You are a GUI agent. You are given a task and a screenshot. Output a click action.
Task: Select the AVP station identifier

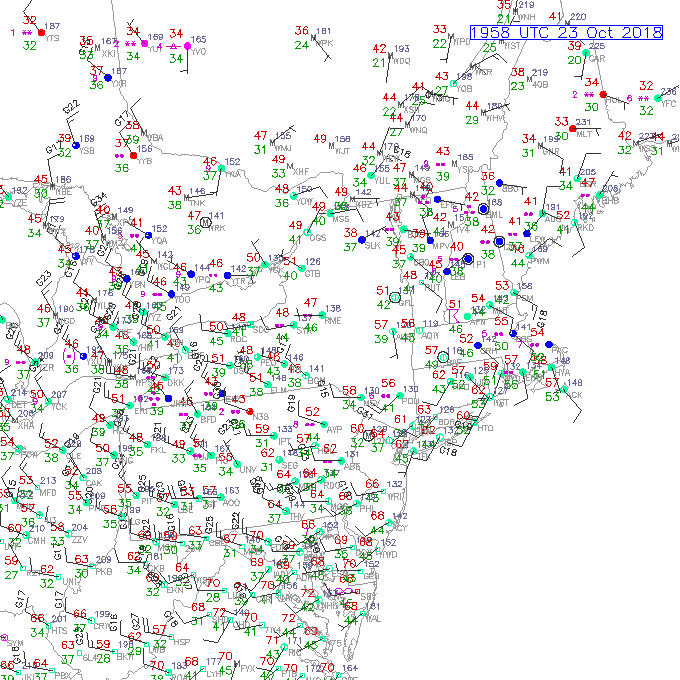tap(334, 430)
